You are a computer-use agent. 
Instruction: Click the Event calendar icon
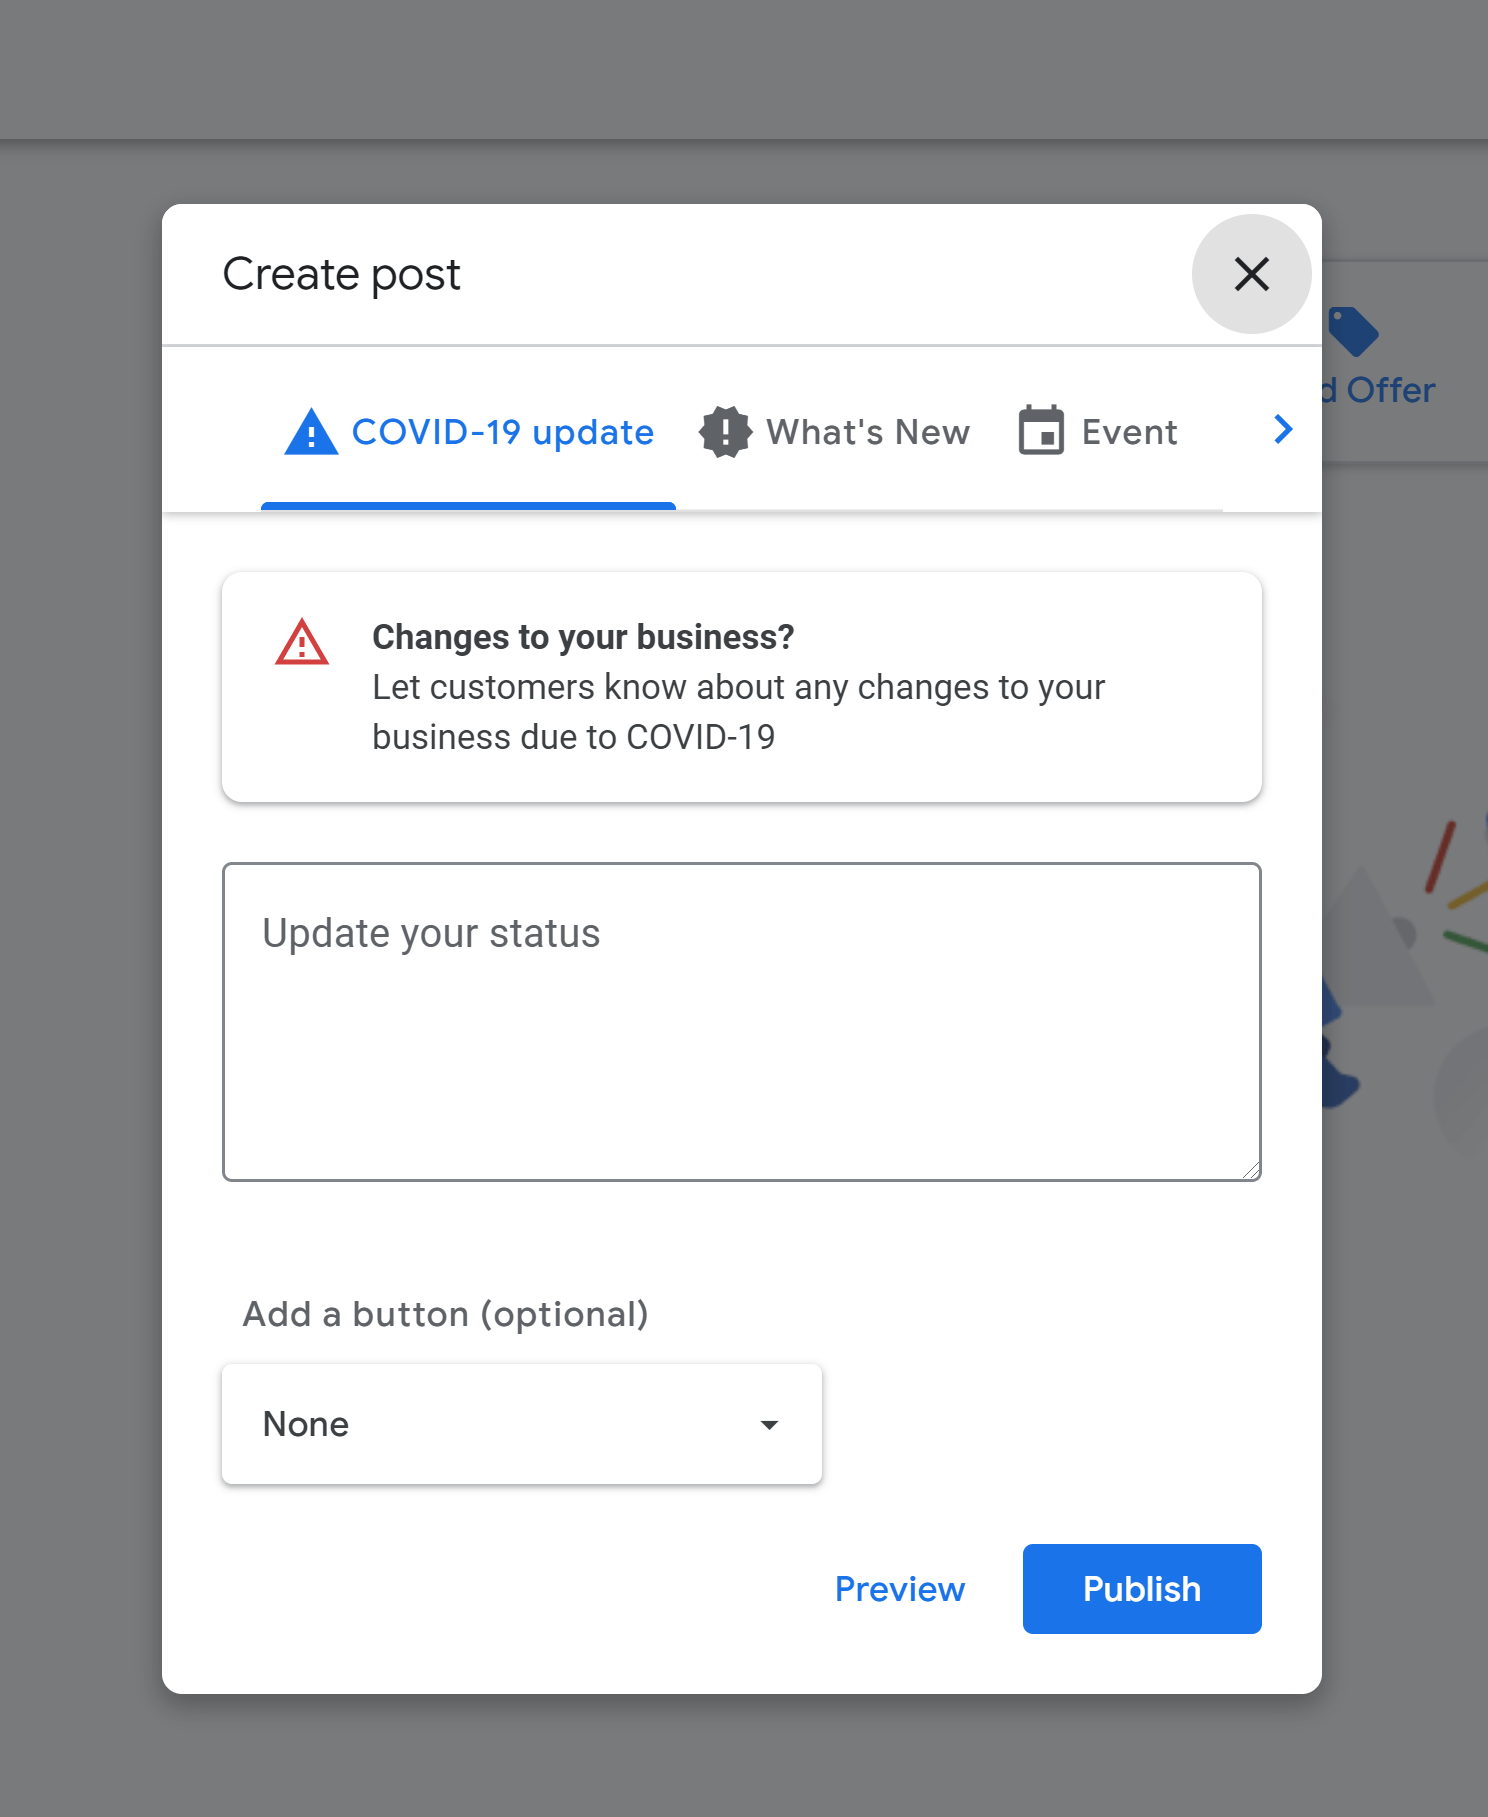click(x=1041, y=431)
